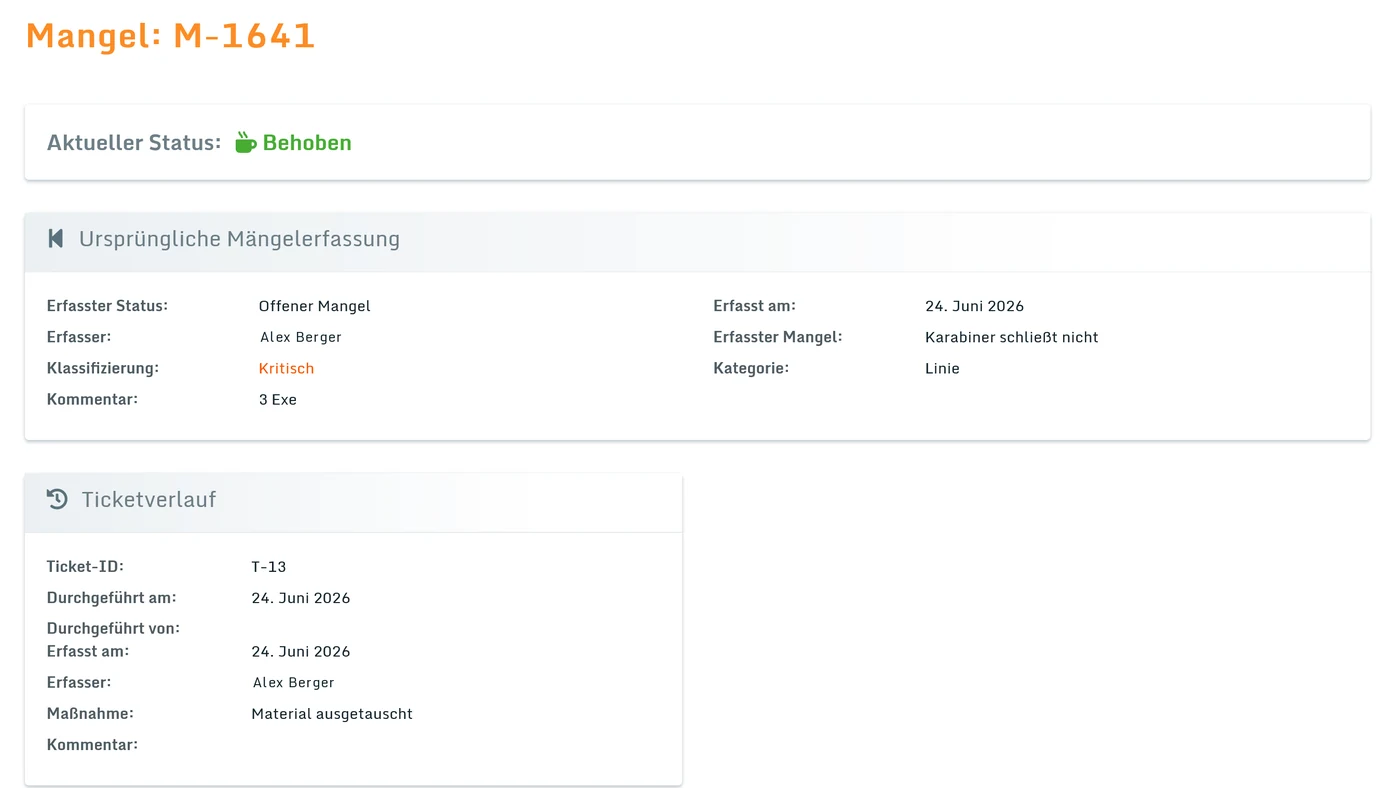This screenshot has height=788, width=1400.
Task: Select the "Aktueller Status:" label
Action: pyautogui.click(x=134, y=142)
